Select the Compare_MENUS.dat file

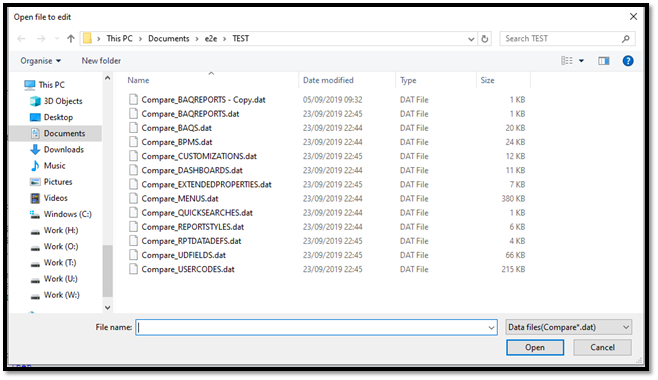(180, 198)
